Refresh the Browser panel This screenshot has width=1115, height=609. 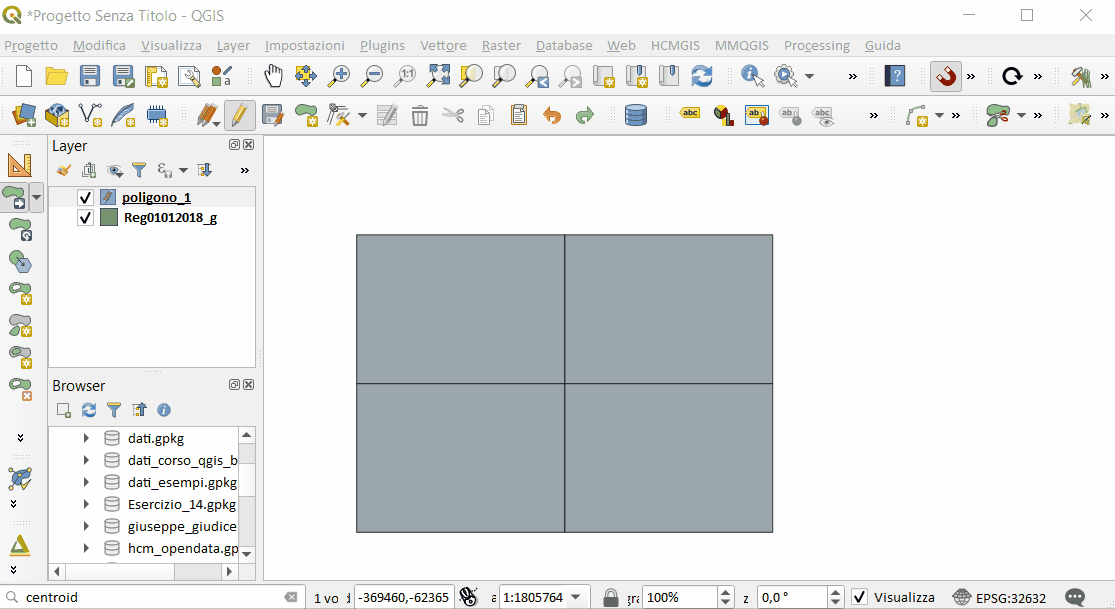pos(89,410)
